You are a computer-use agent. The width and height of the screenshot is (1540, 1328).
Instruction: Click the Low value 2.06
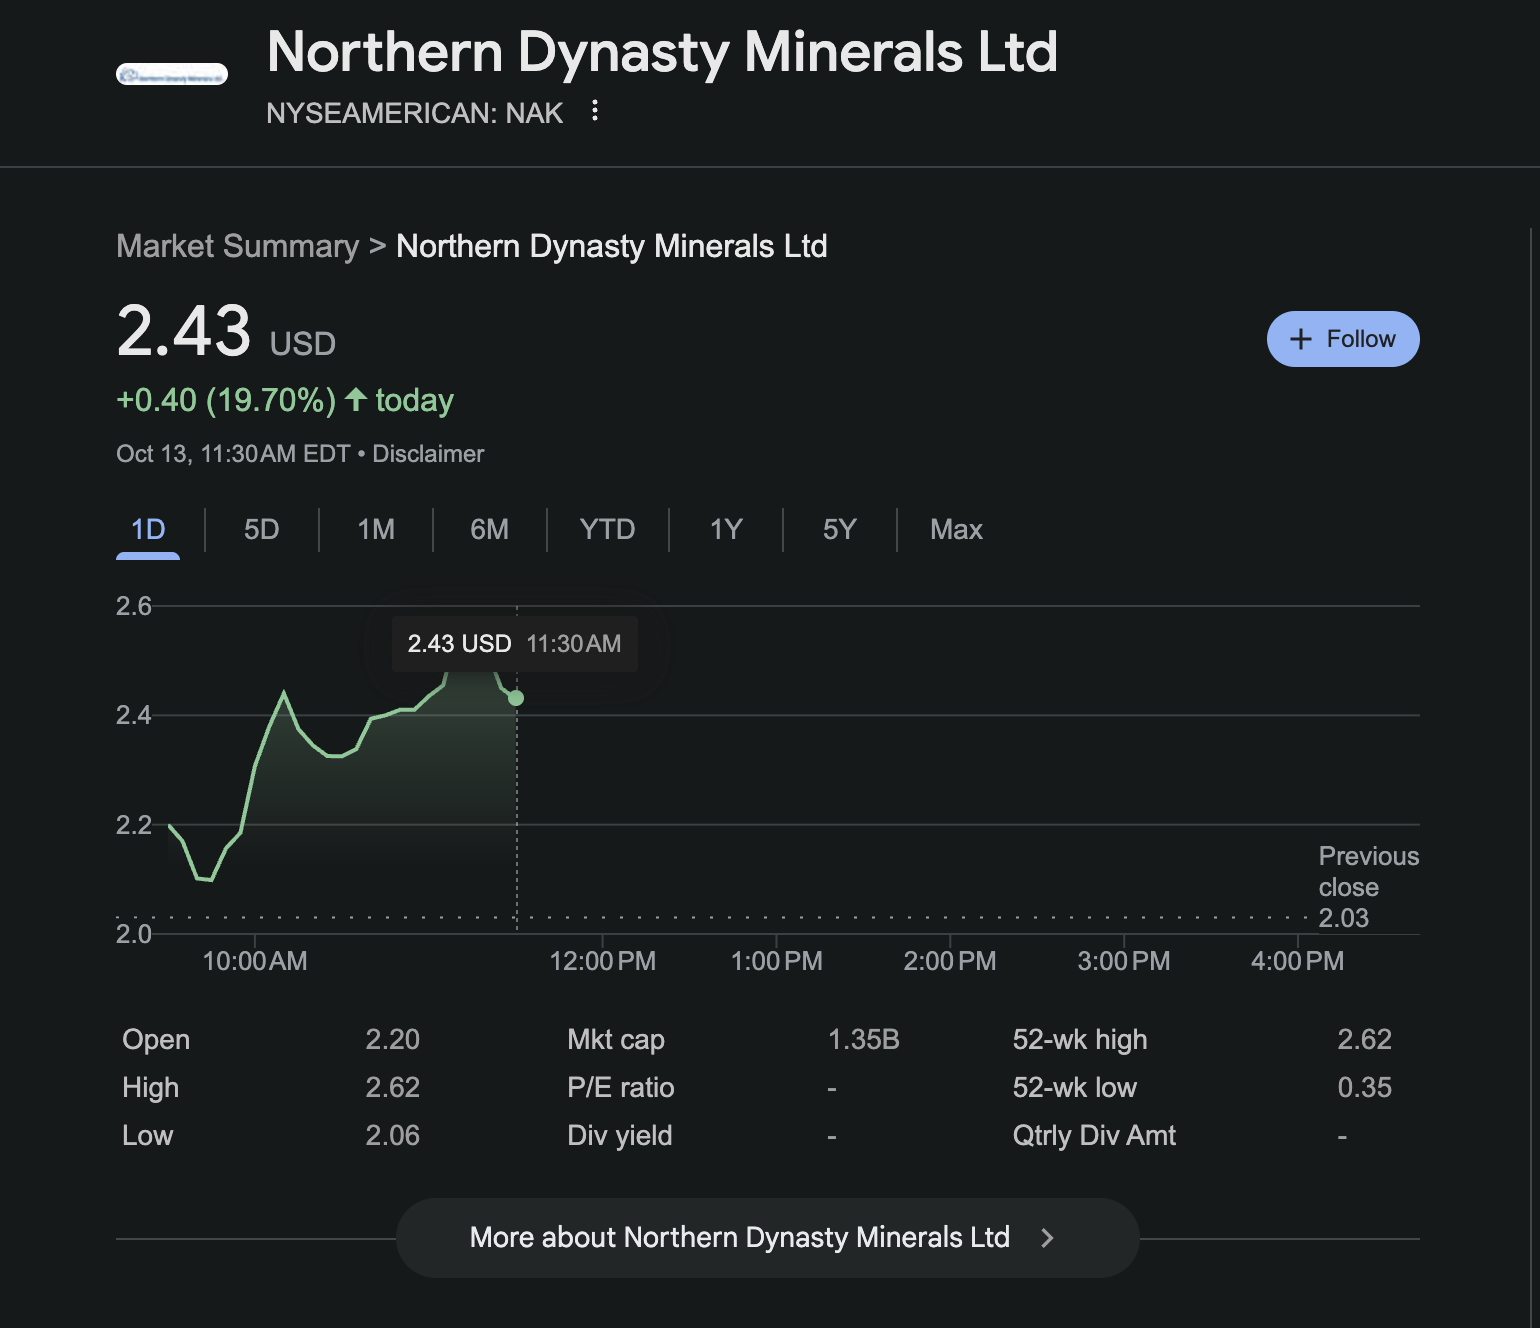coord(393,1135)
